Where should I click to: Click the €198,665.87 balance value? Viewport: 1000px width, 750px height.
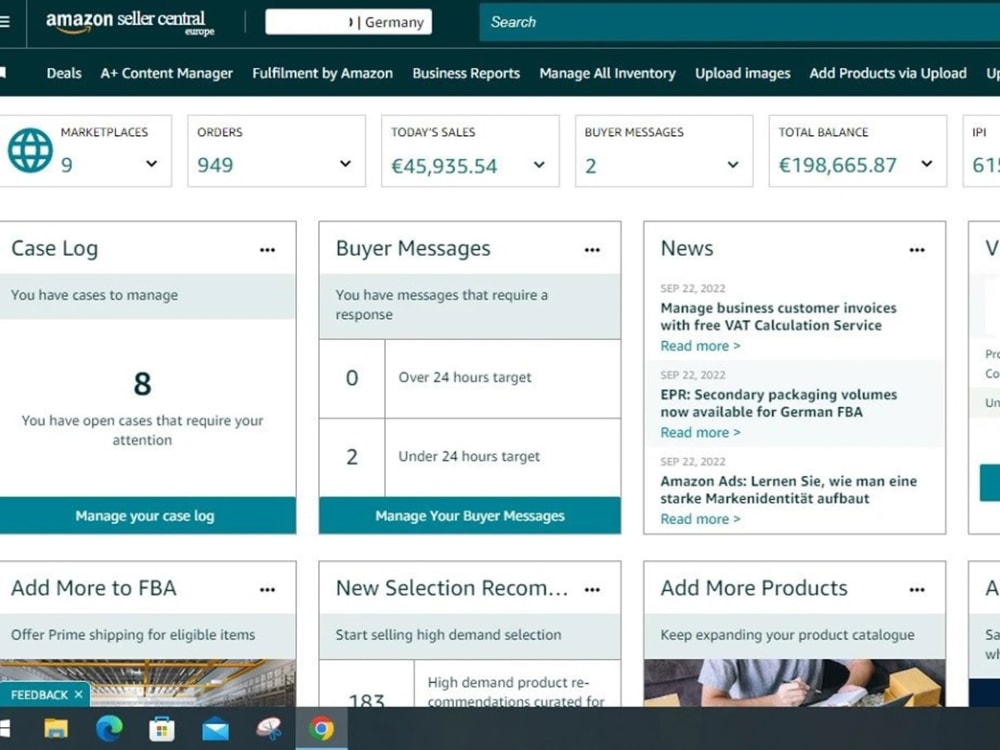click(x=837, y=165)
